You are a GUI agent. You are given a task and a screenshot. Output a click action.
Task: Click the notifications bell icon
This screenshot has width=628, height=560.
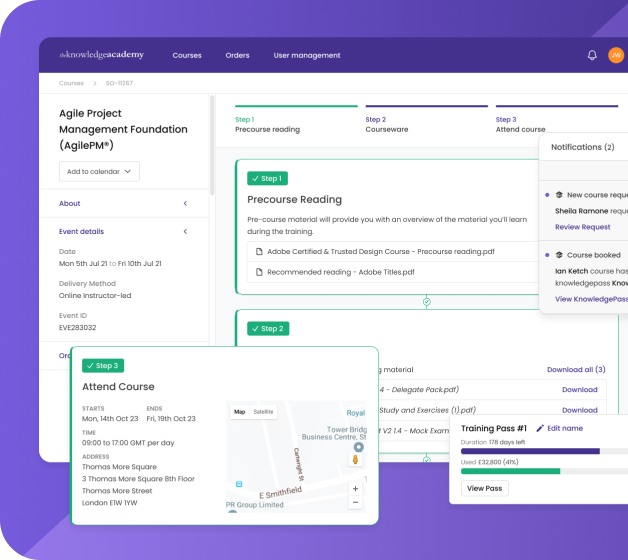point(592,55)
